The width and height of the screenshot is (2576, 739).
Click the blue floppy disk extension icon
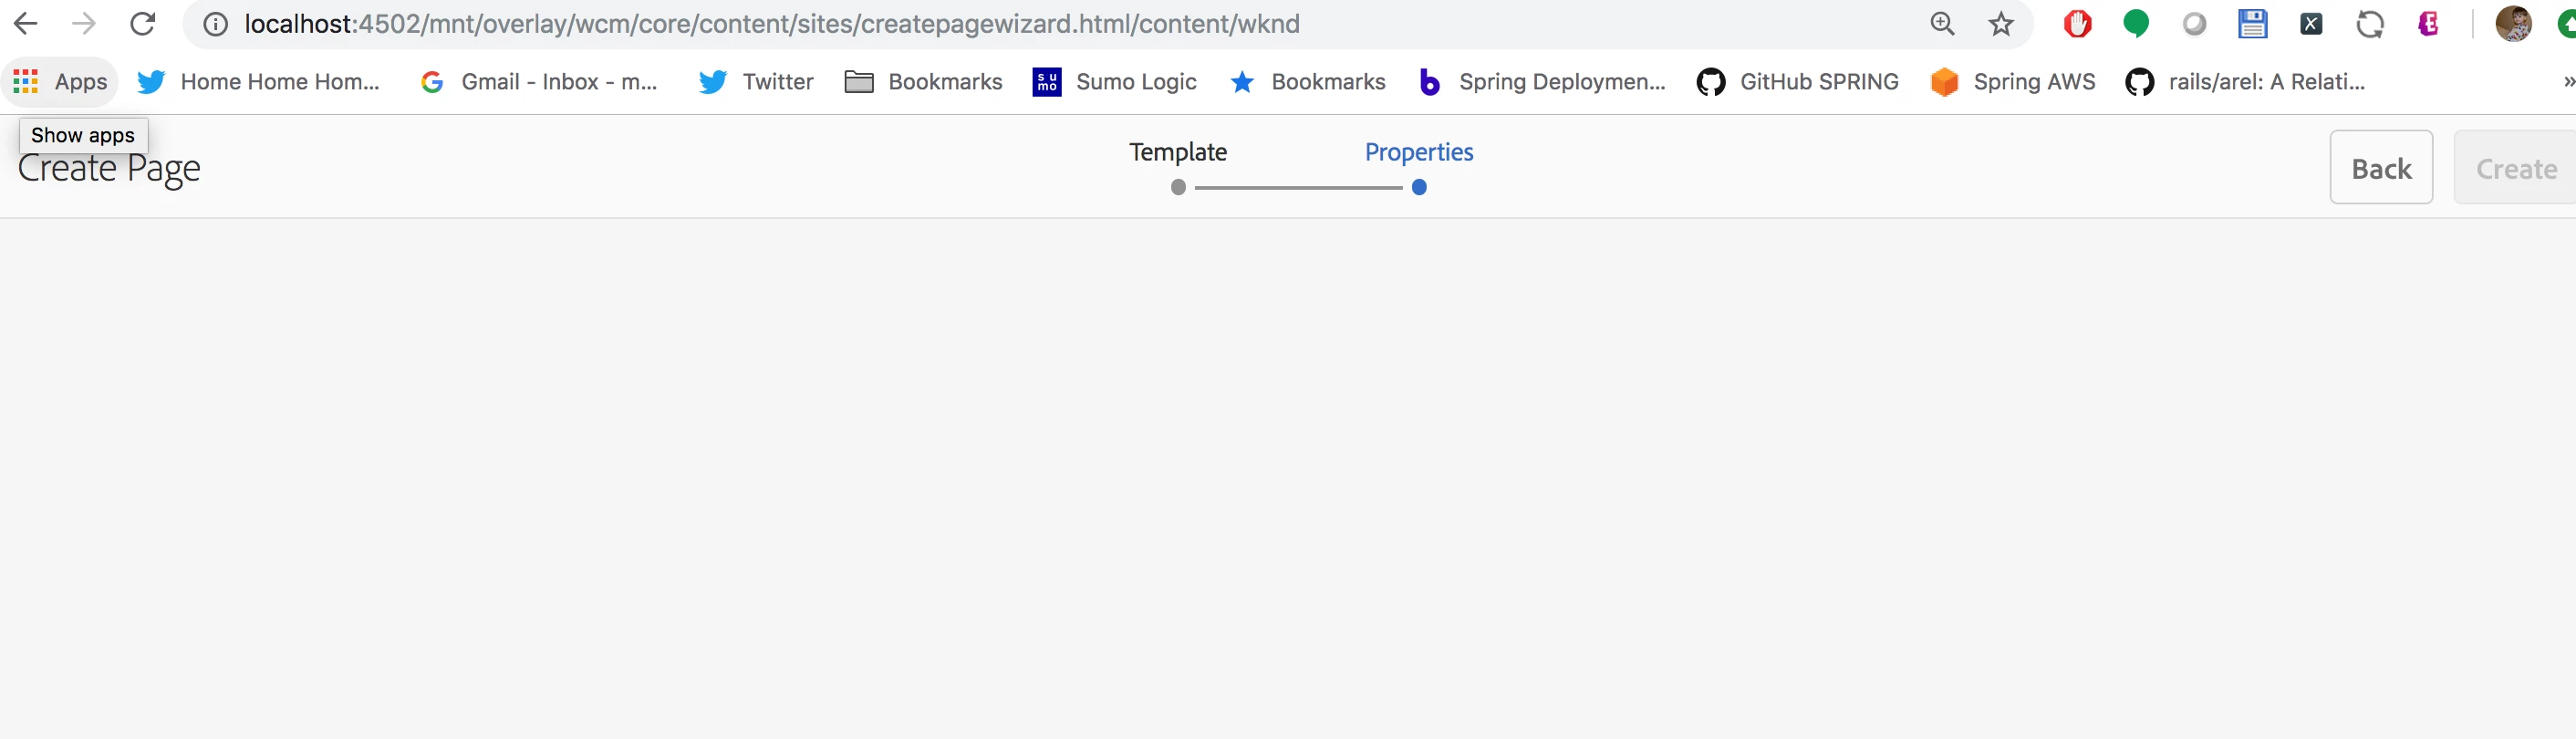(x=2252, y=24)
